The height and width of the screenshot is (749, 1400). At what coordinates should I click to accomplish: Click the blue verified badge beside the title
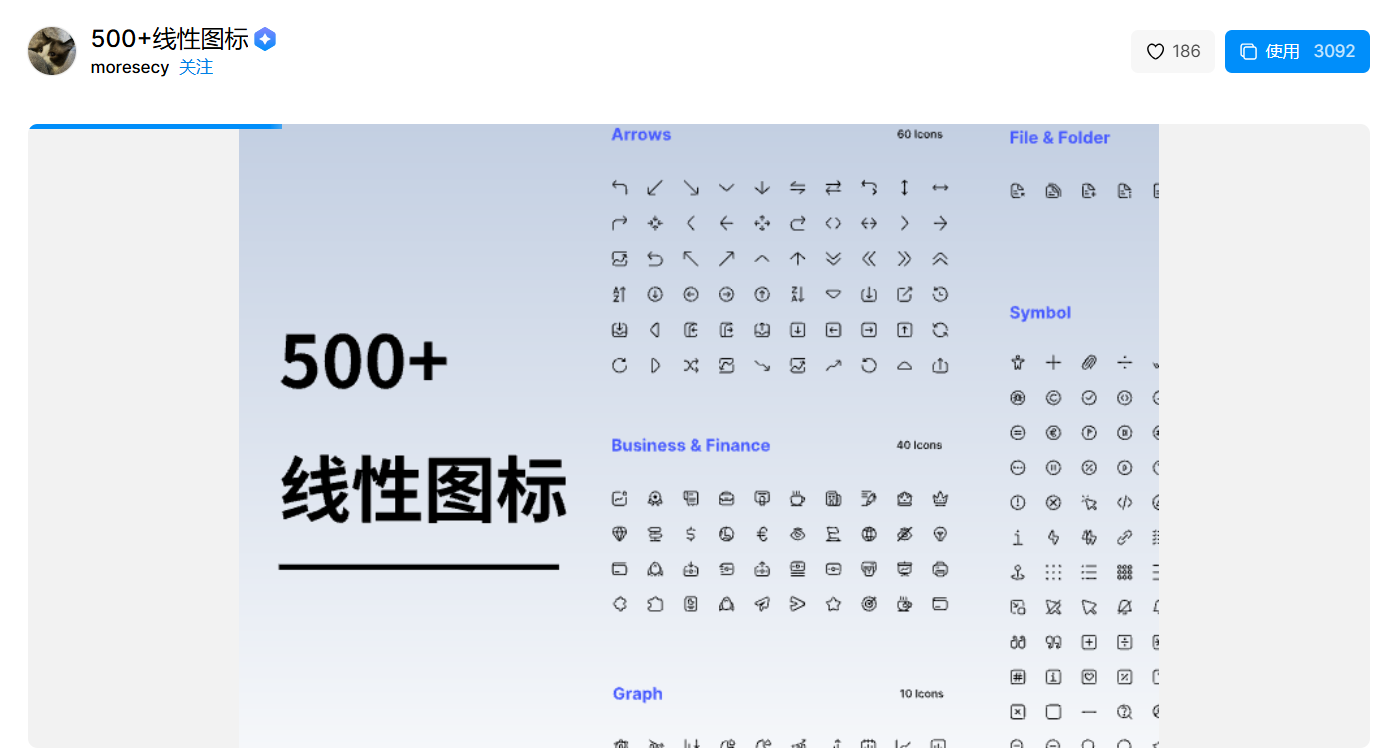click(265, 39)
